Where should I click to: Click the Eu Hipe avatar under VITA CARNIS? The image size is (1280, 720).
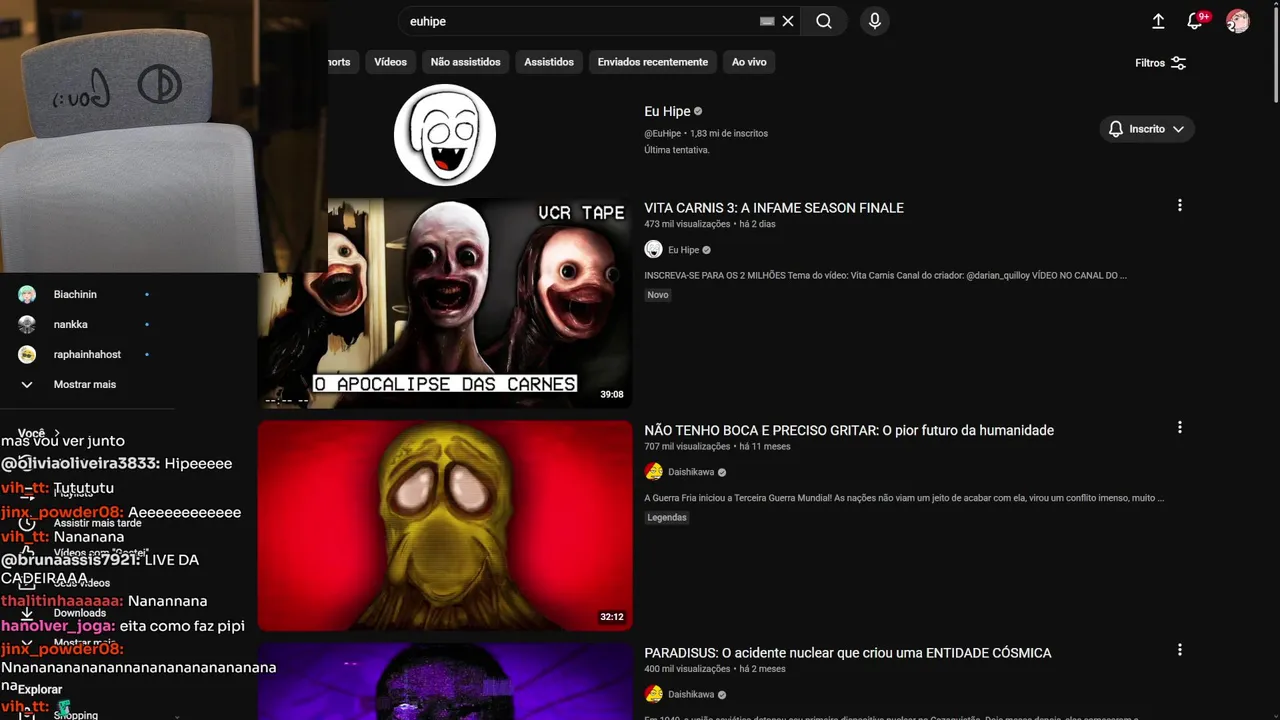pyautogui.click(x=653, y=249)
